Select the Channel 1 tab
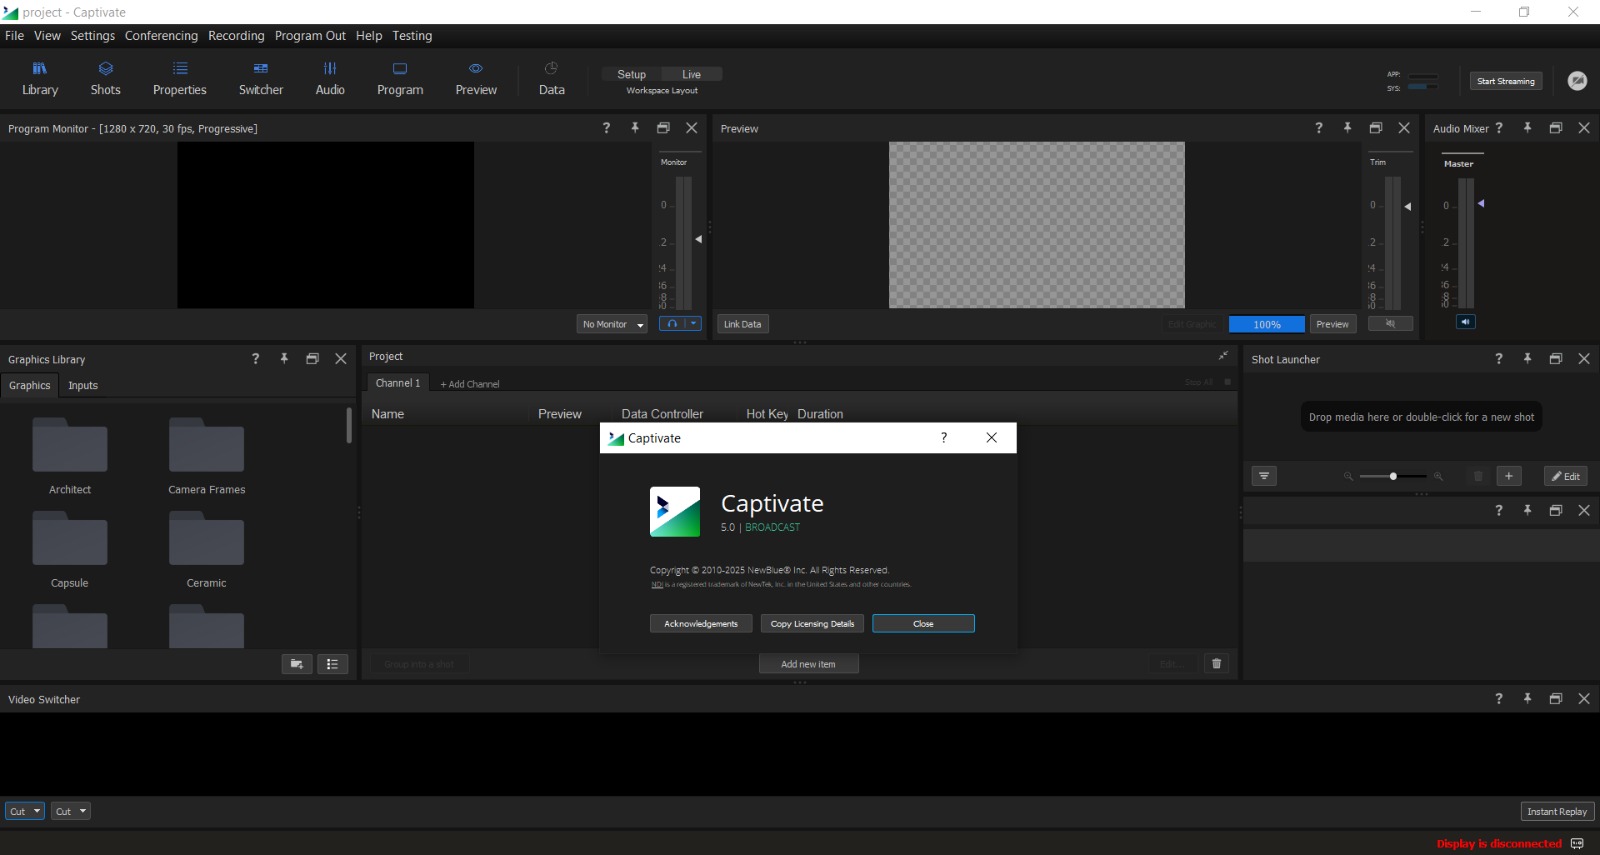The image size is (1600, 855). 398,383
